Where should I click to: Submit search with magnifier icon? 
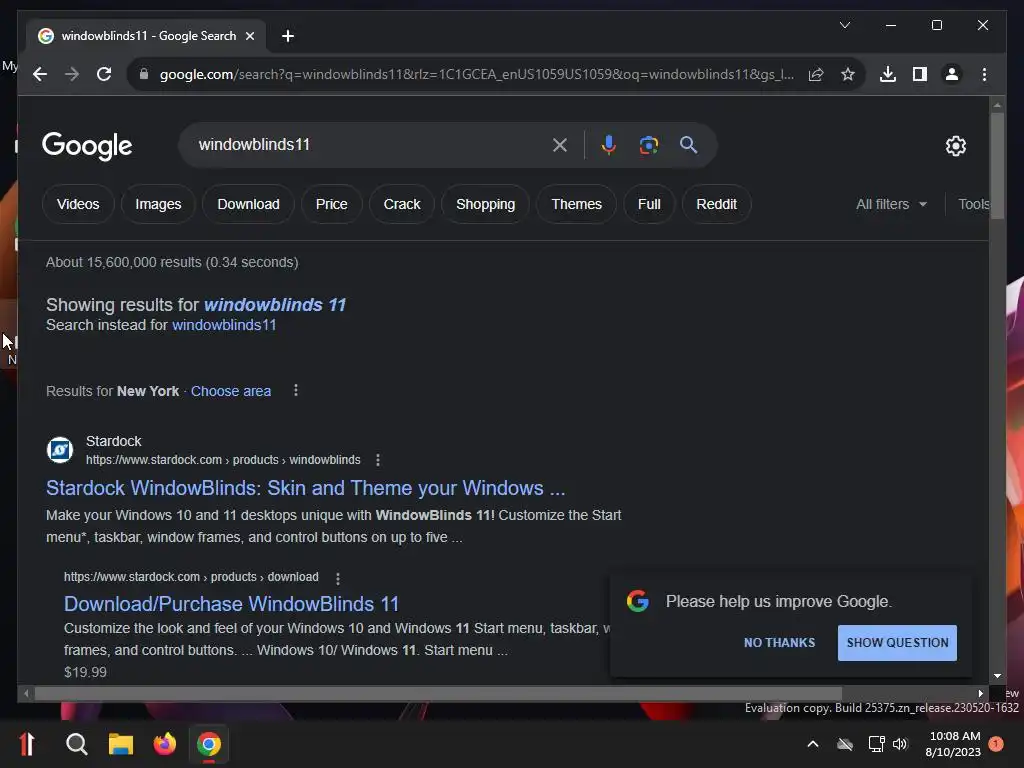coord(688,145)
